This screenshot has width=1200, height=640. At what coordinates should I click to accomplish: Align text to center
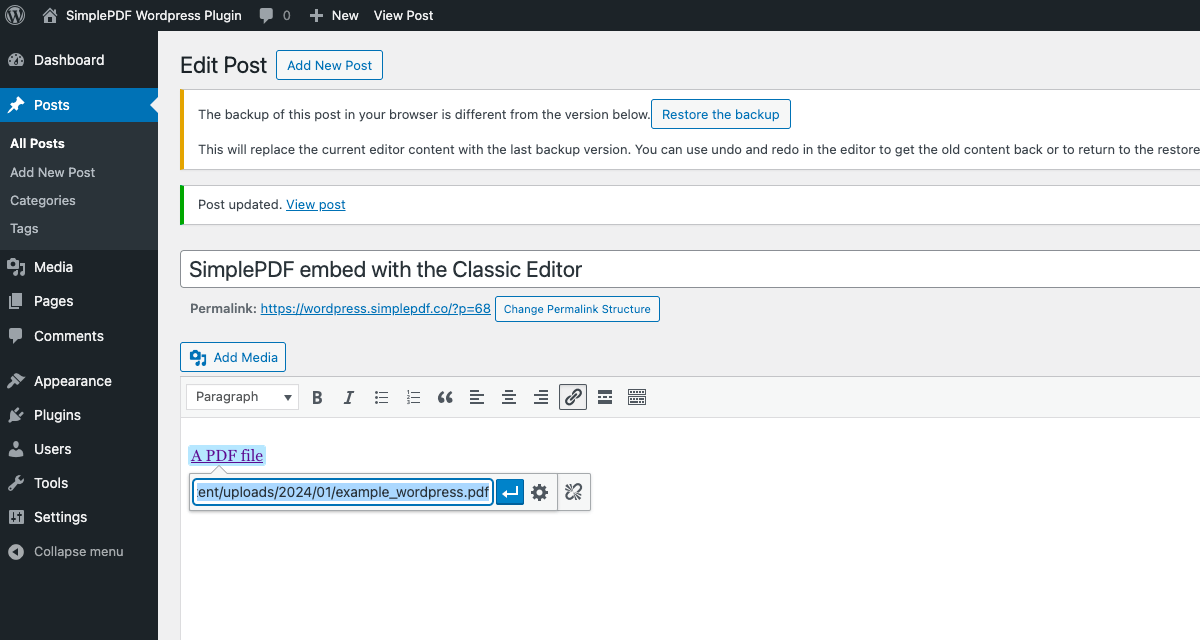pyautogui.click(x=509, y=397)
